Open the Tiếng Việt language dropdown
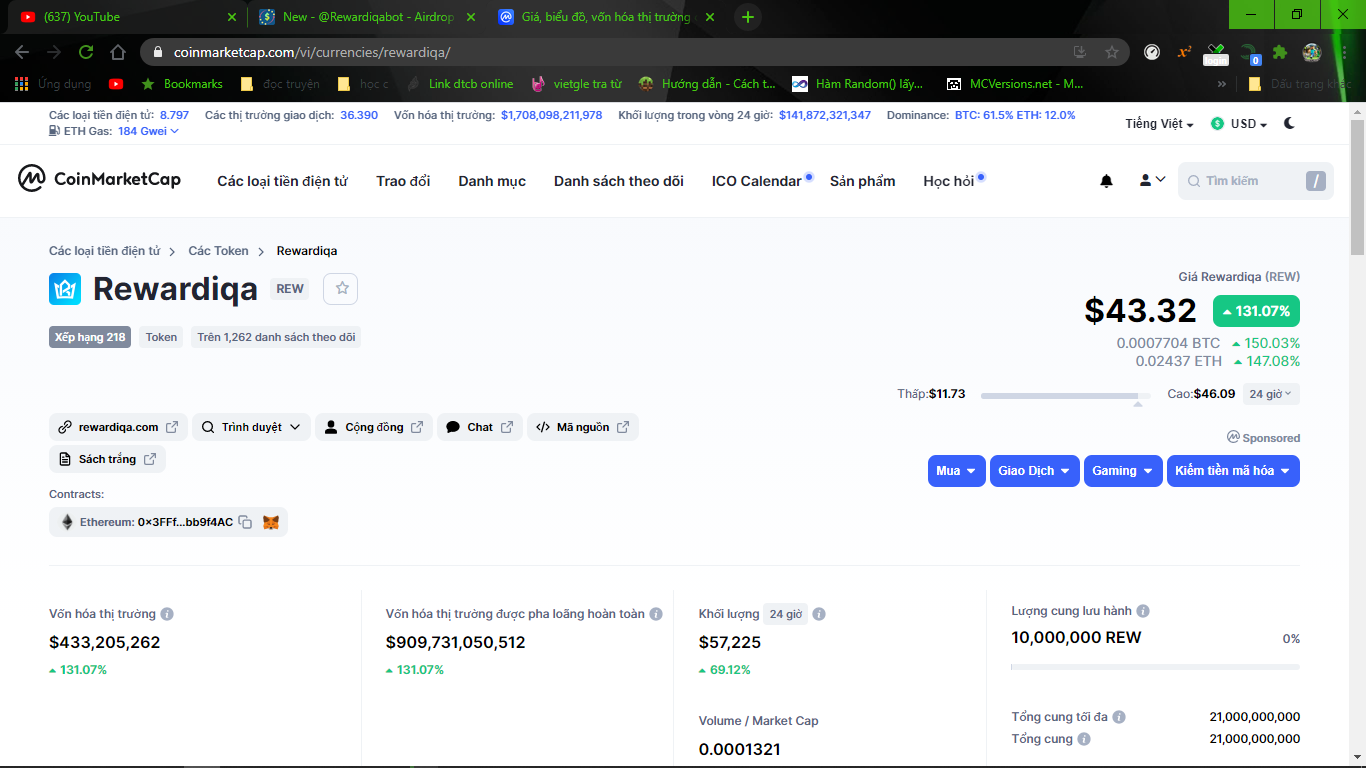Screen dimensions: 1366x768 tap(1159, 124)
